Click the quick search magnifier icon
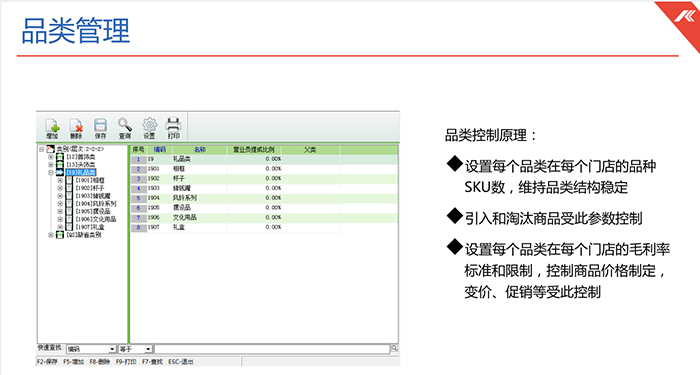Image resolution: width=700 pixels, height=375 pixels. pos(395,348)
